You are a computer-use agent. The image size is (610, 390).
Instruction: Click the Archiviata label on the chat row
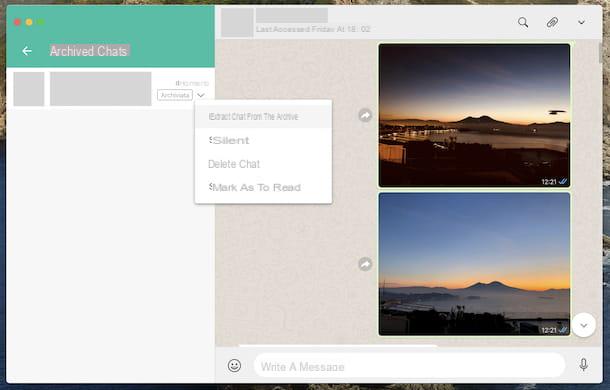(175, 95)
